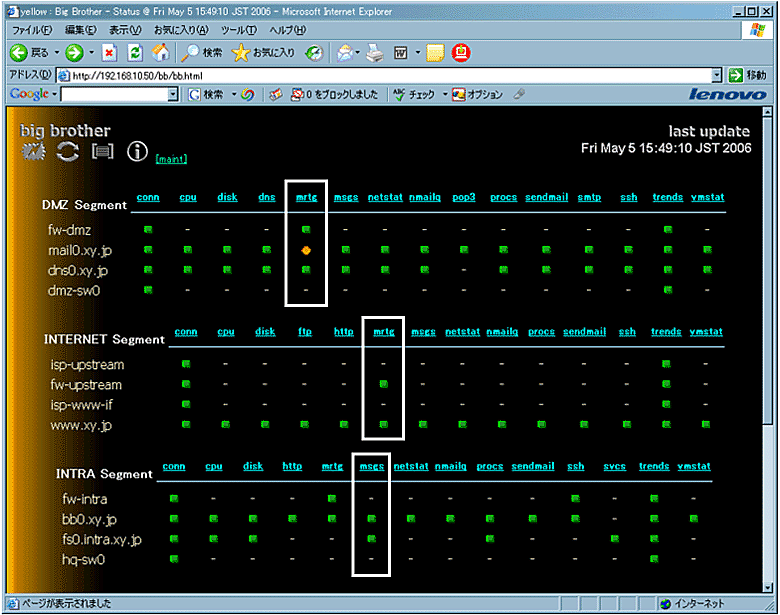This screenshot has width=780, height=615.
Task: Open the ツール(T) menu
Action: click(238, 30)
